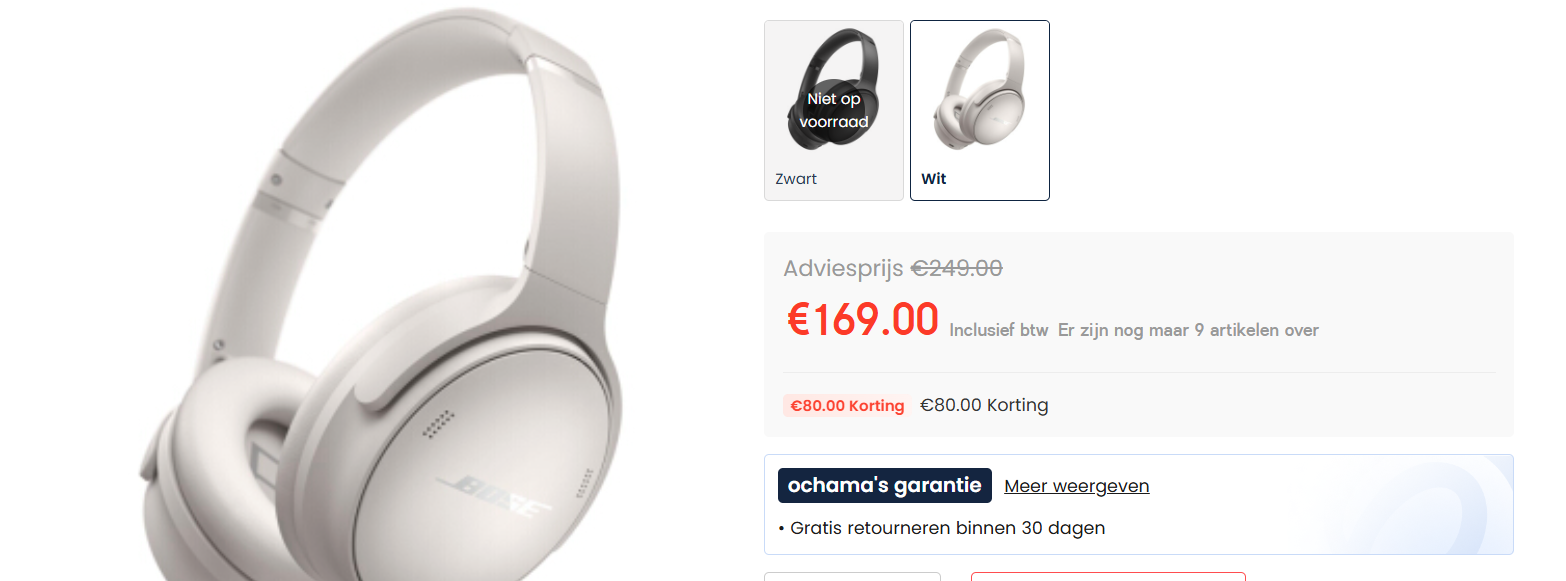Open the Meer weergeven link
This screenshot has height=581, width=1566.
(x=1077, y=486)
